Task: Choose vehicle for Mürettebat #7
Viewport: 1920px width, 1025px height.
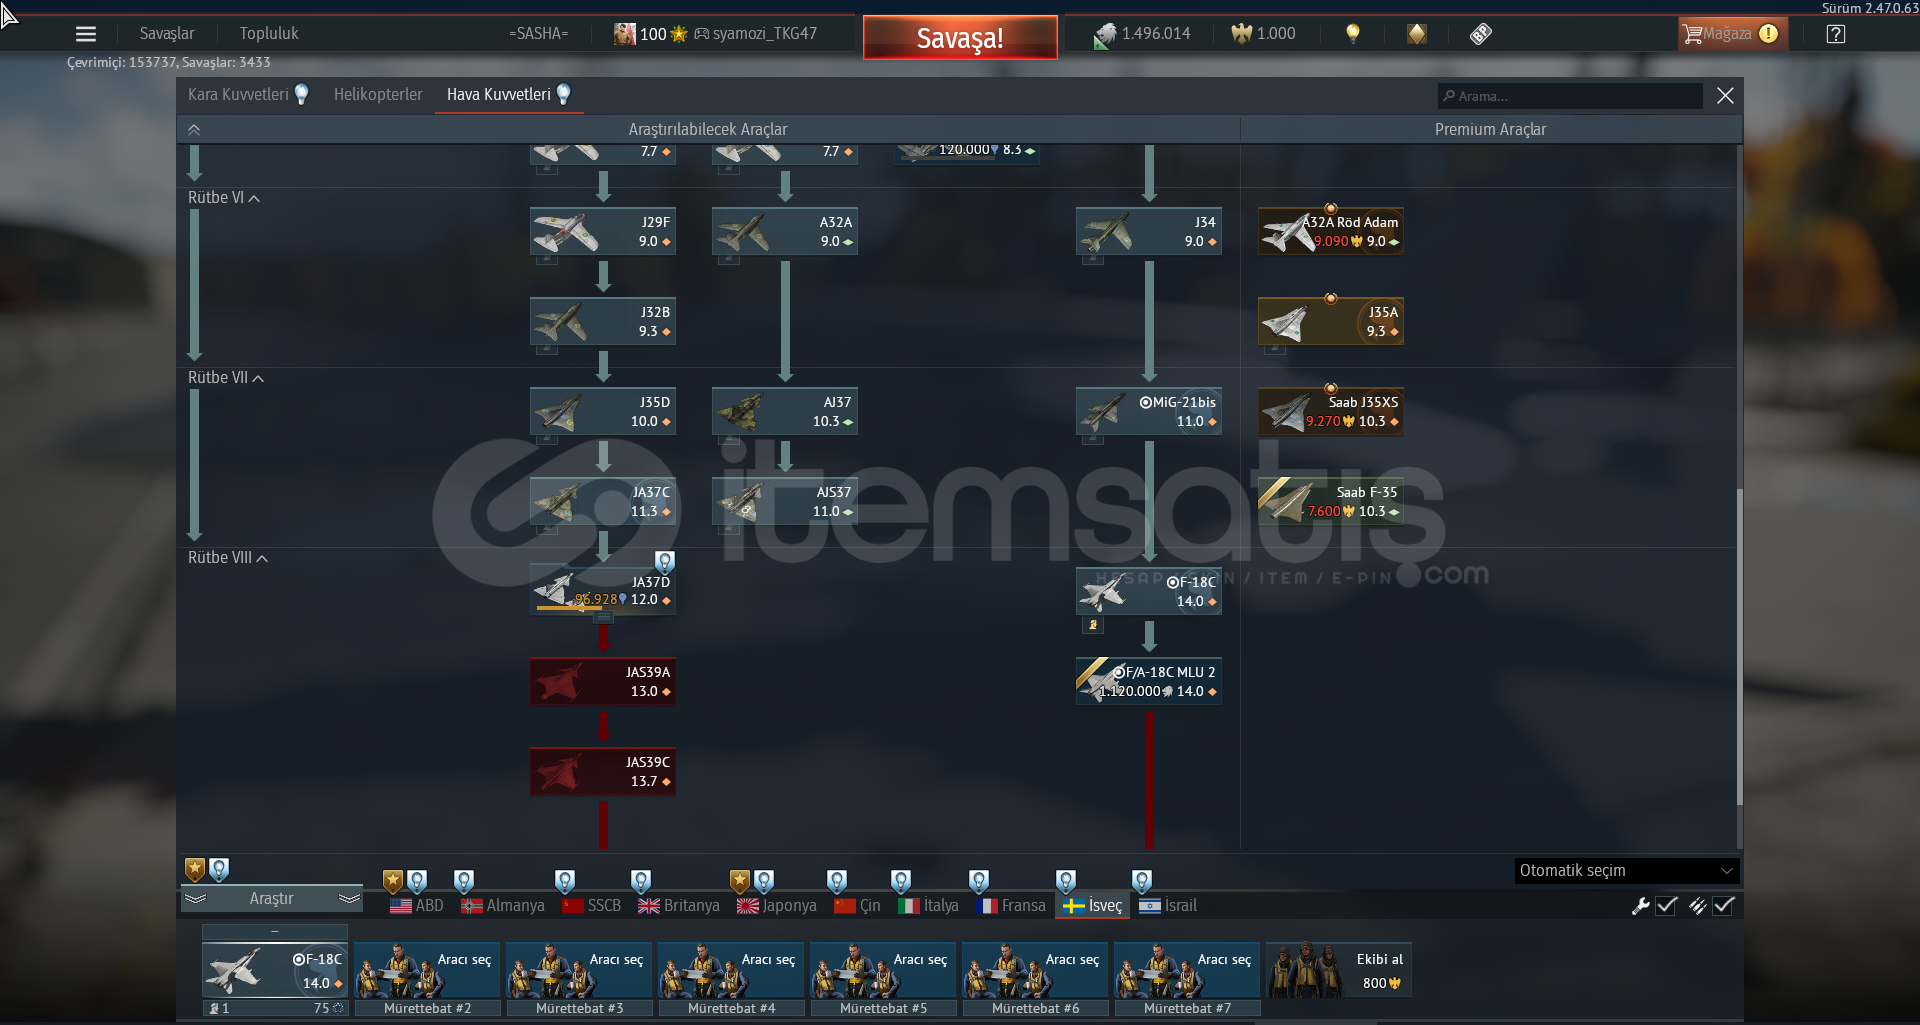Action: click(1187, 971)
